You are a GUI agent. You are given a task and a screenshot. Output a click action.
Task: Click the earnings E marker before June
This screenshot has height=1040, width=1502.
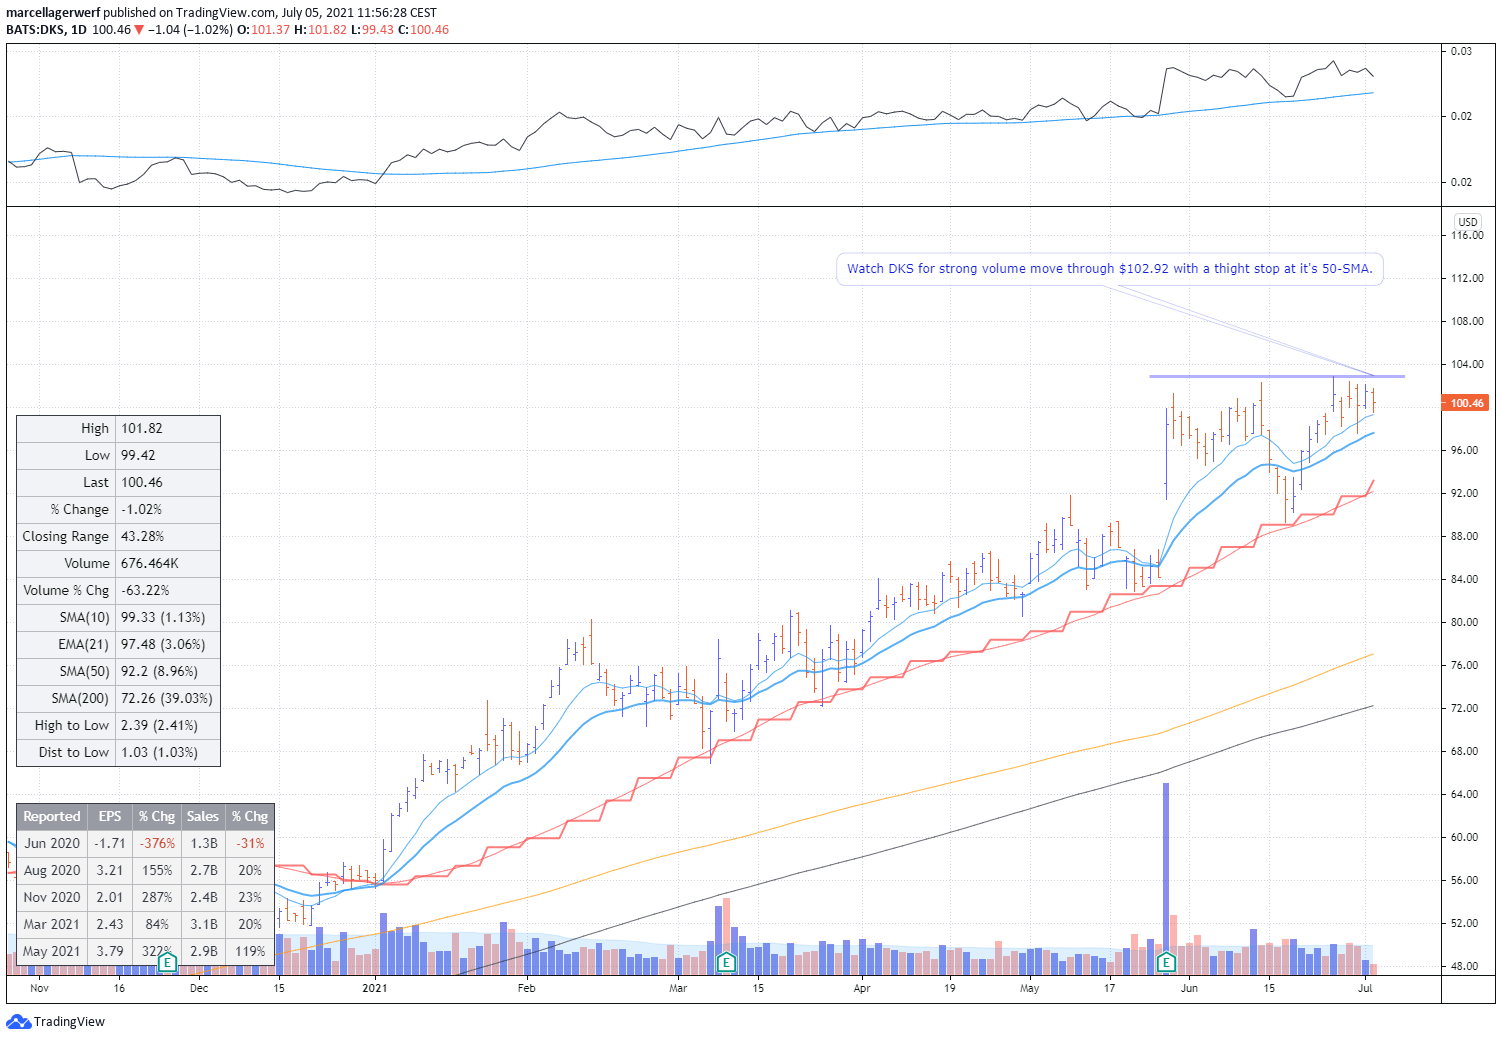(1166, 964)
